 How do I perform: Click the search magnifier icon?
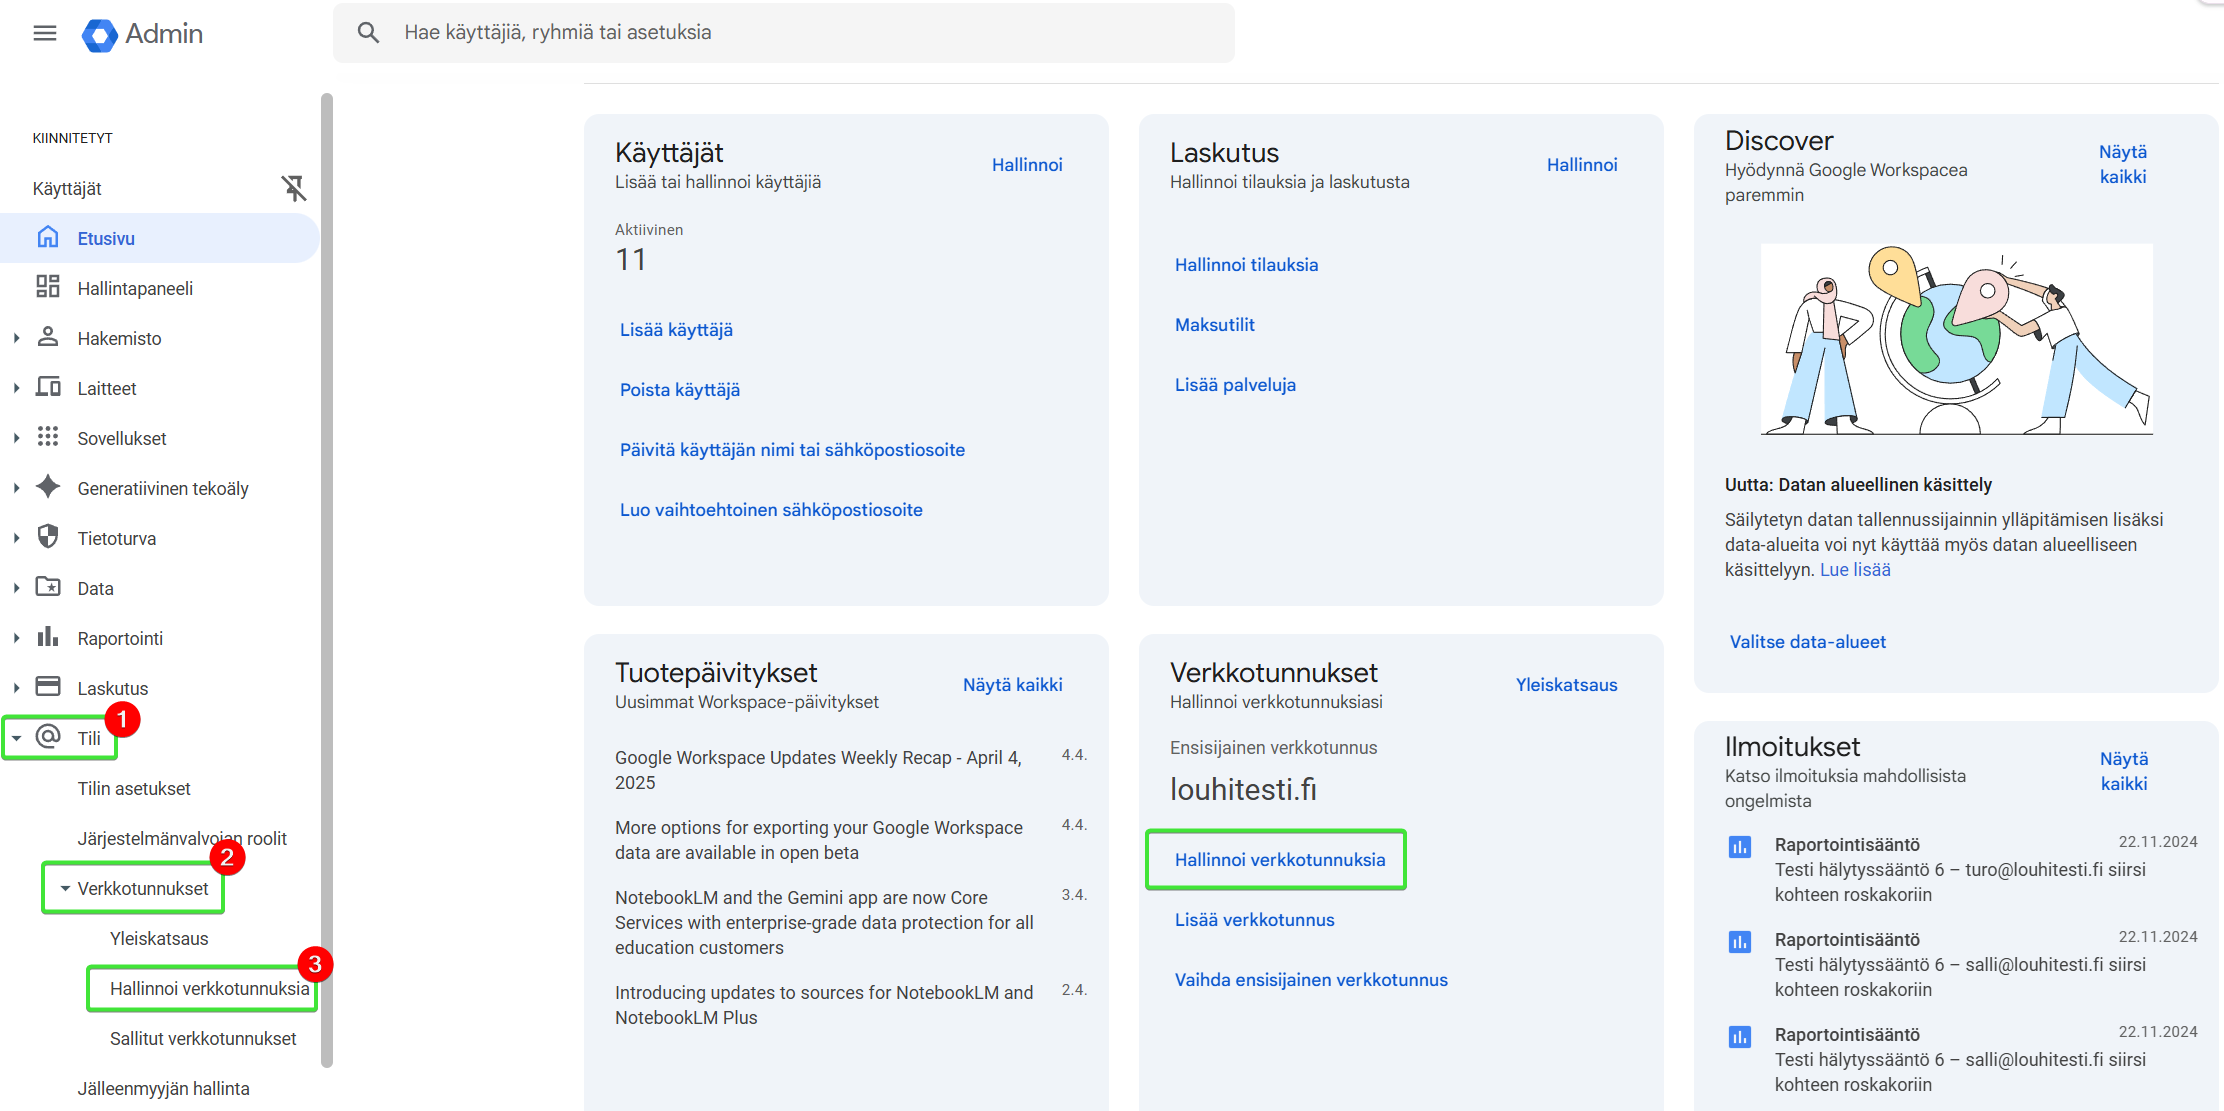[368, 33]
